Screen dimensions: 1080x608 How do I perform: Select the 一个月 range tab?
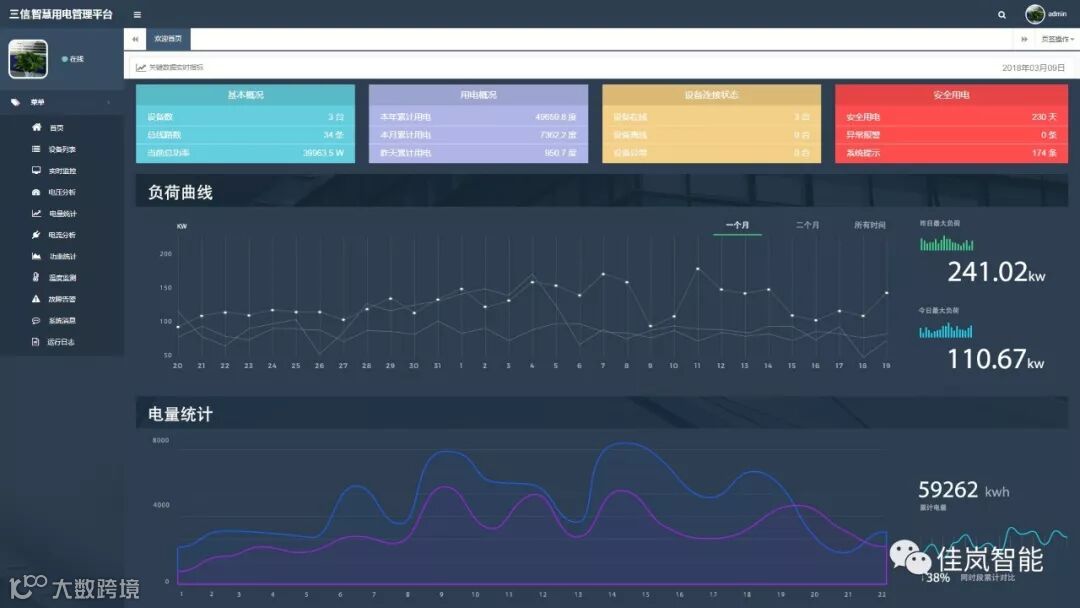click(737, 225)
